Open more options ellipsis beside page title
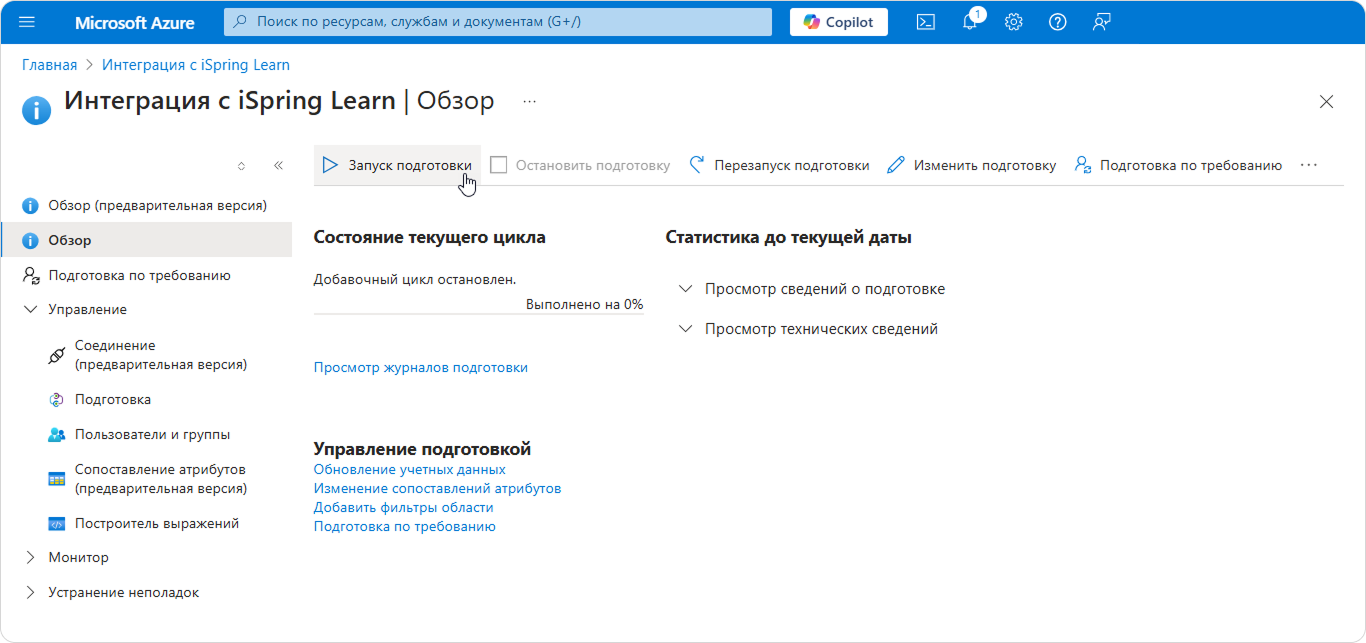Screen dimensions: 1366x643 click(530, 101)
